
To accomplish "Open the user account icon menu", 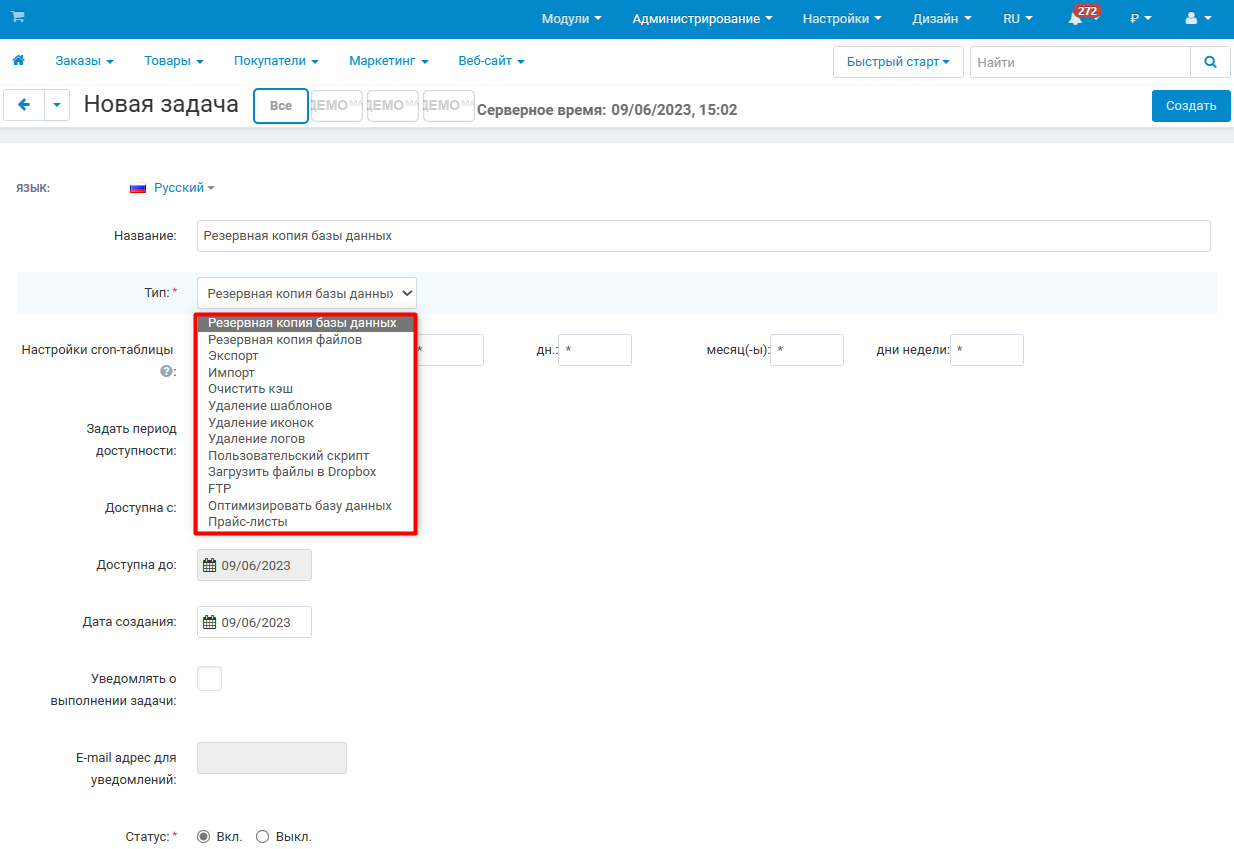I will (x=1197, y=18).
